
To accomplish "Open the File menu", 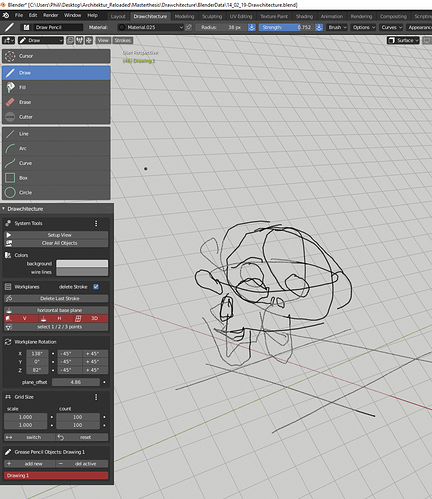I will coord(19,15).
